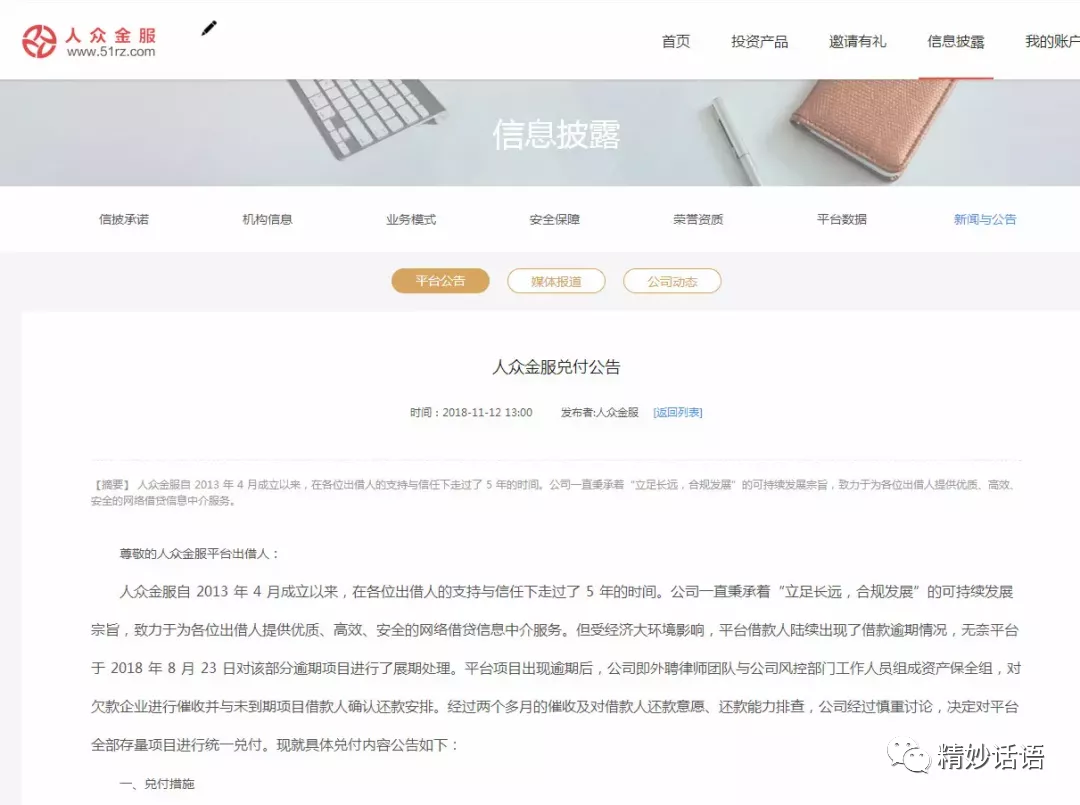Switch to the 信披承诺 section tab
Image resolution: width=1080 pixels, height=805 pixels.
point(124,219)
